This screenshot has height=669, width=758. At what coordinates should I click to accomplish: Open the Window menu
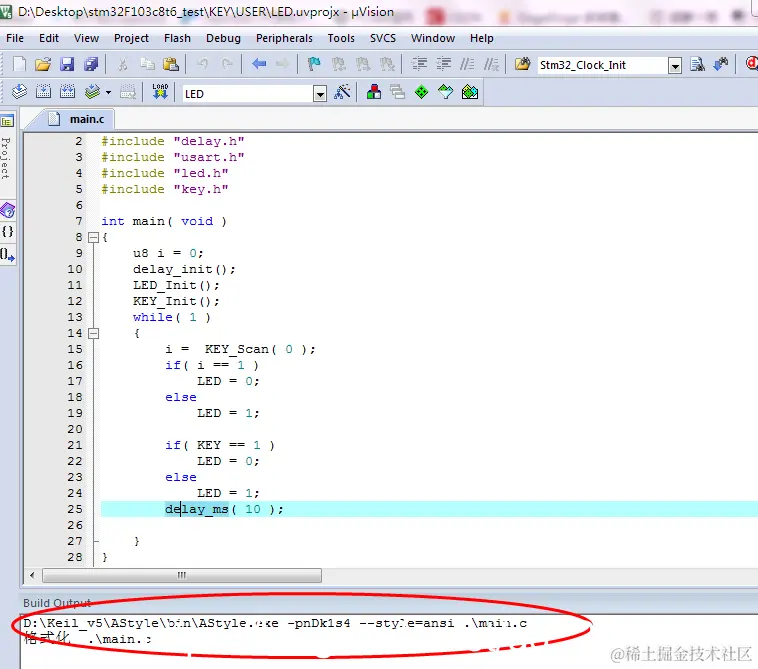point(433,38)
